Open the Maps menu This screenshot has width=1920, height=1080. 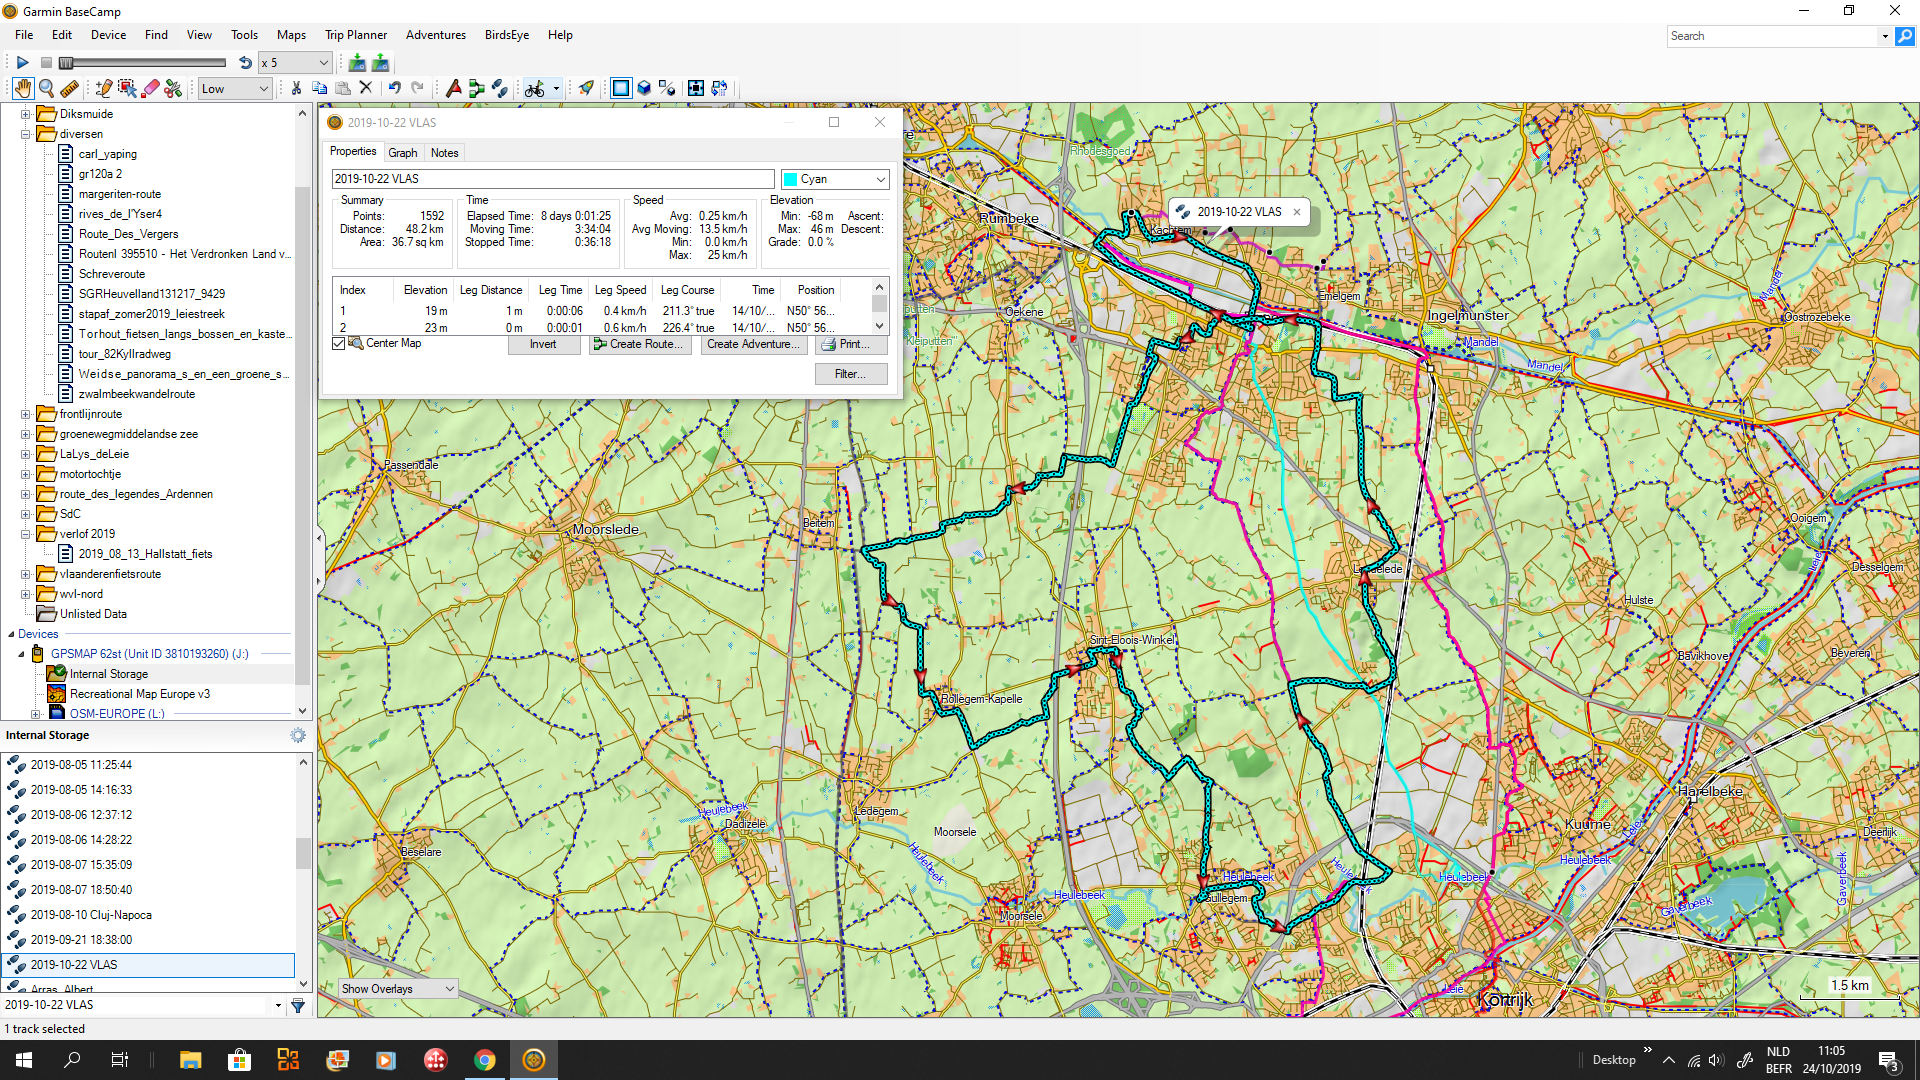pos(291,35)
